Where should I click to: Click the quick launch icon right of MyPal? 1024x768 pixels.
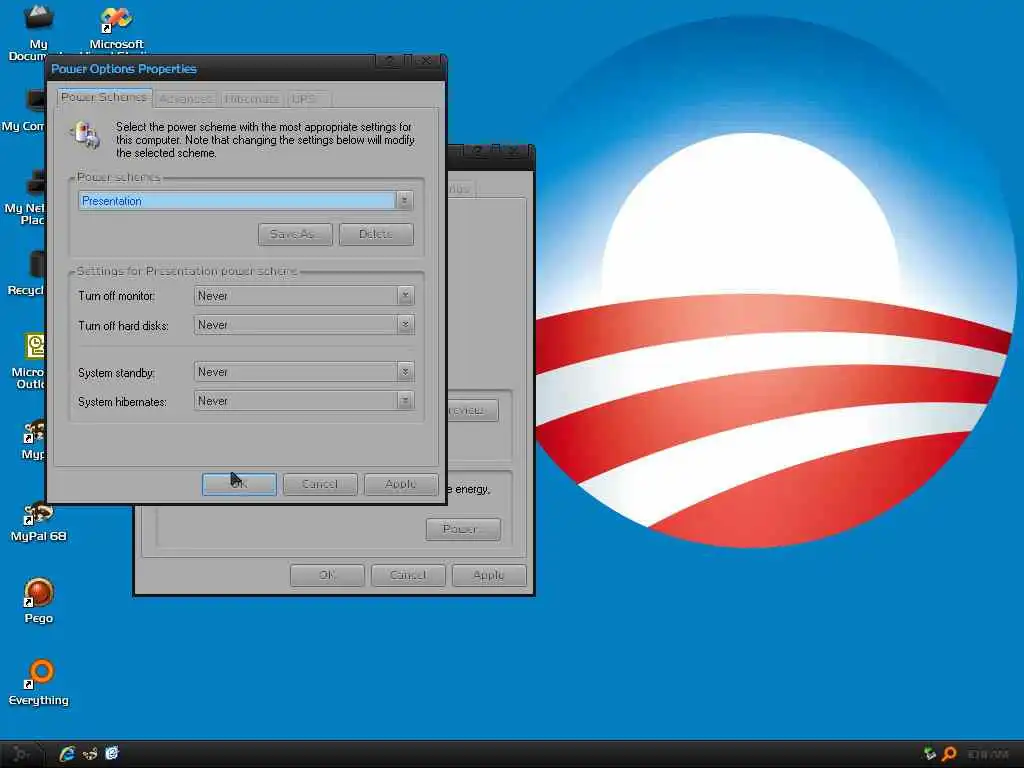[112, 754]
